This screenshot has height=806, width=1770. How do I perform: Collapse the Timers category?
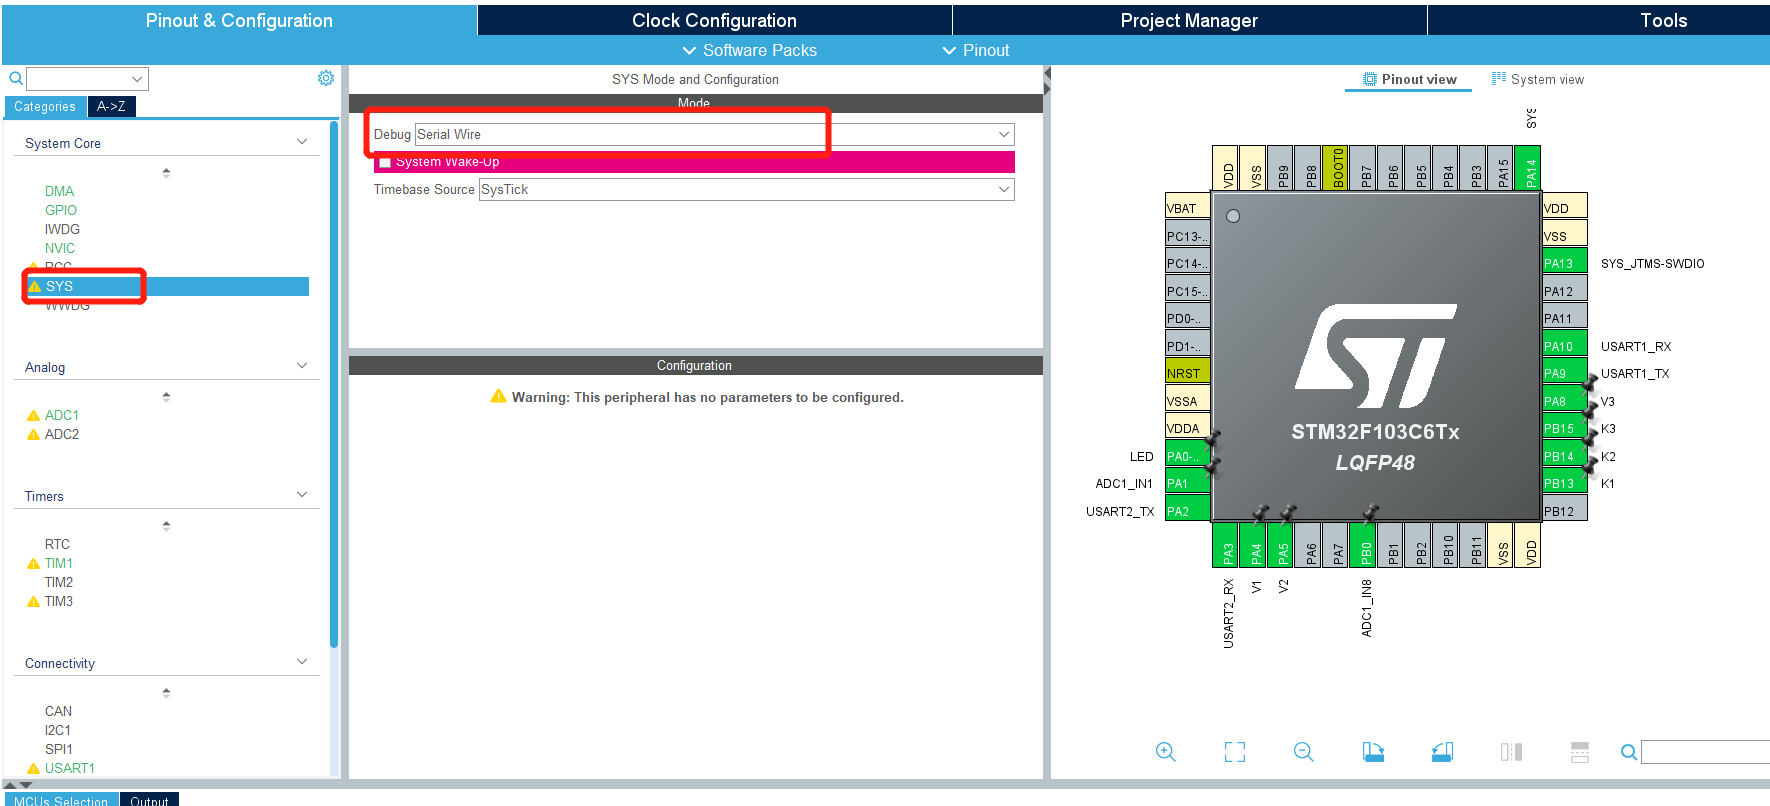(x=302, y=495)
